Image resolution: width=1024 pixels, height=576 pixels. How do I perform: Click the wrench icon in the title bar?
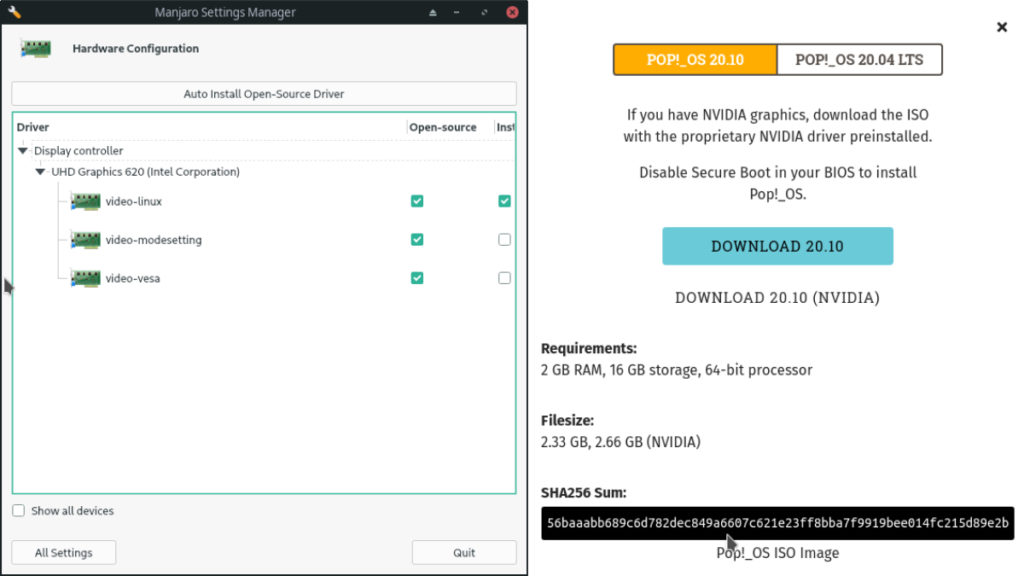[13, 11]
